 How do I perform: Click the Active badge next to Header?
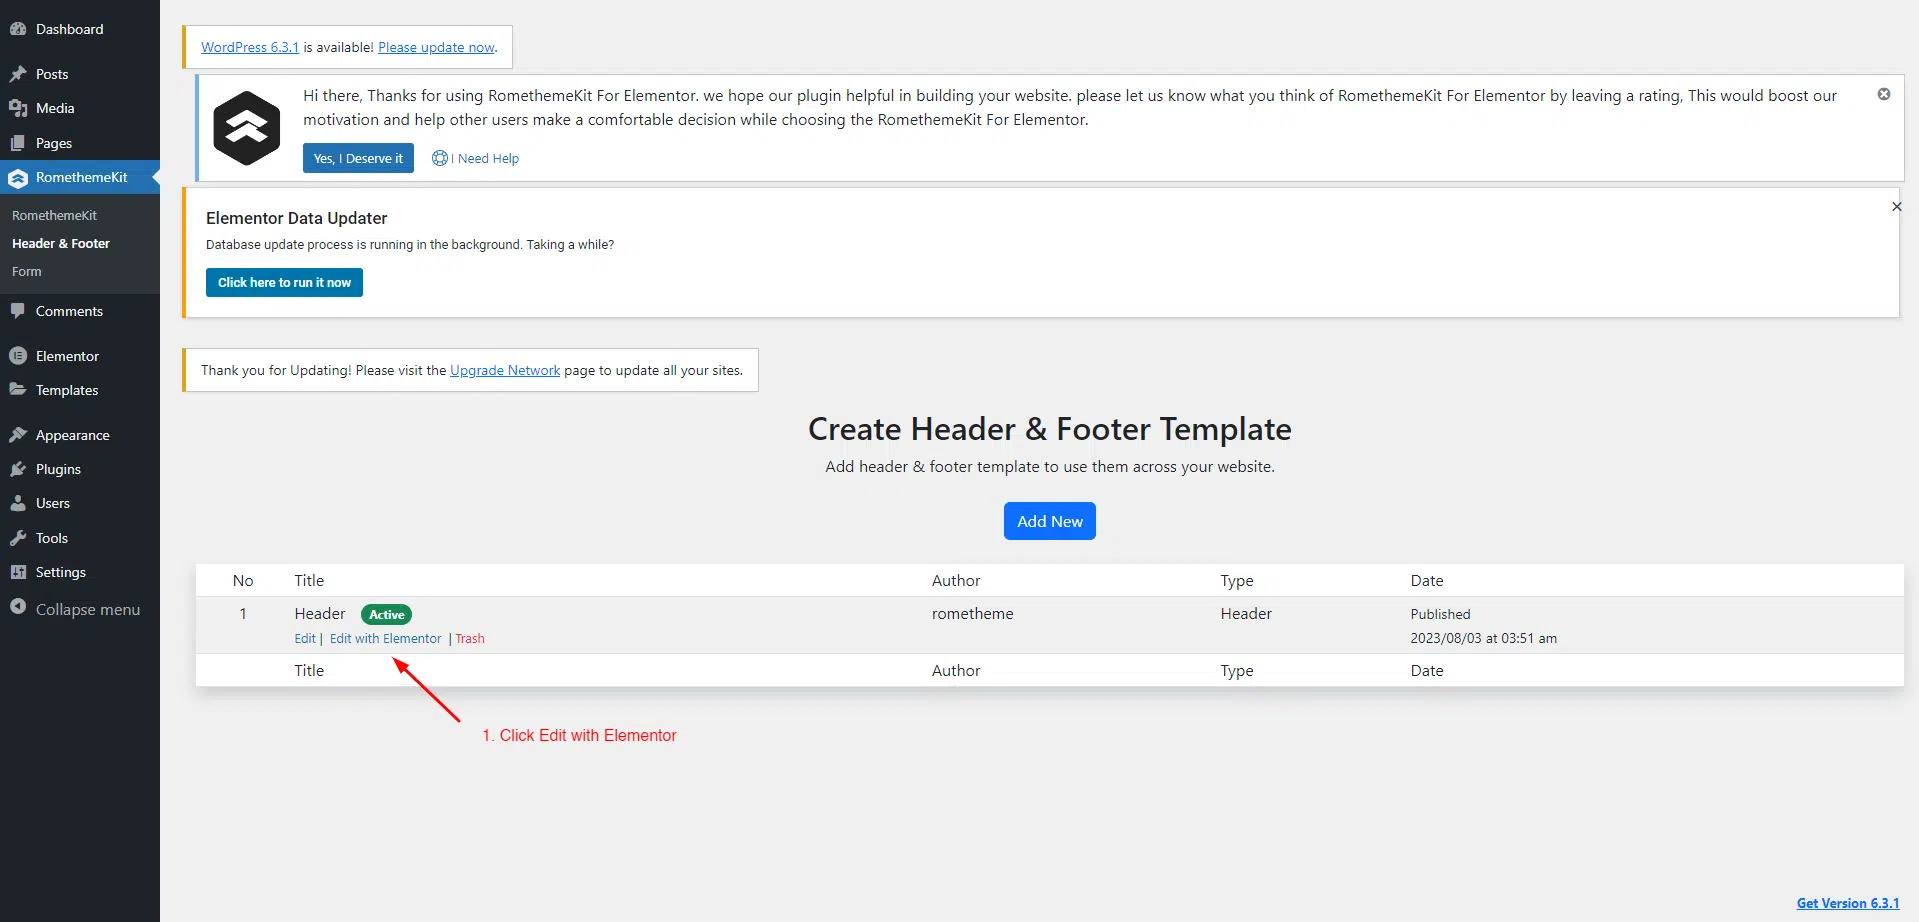click(387, 614)
